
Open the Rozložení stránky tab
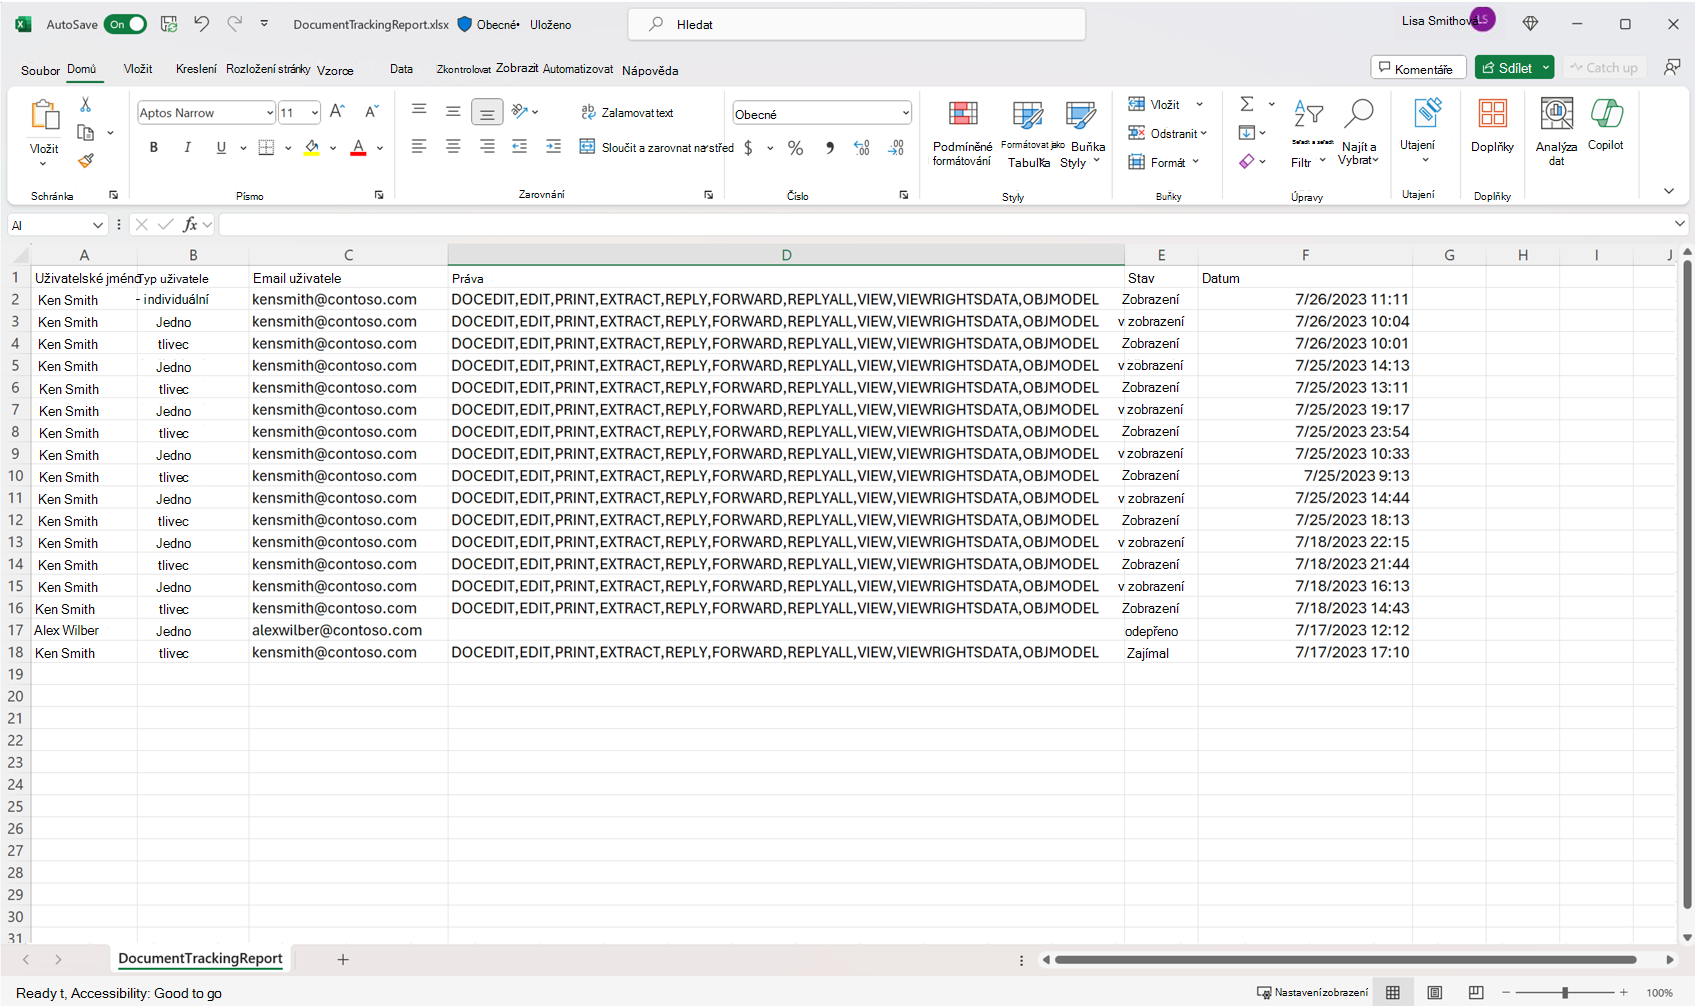click(268, 69)
